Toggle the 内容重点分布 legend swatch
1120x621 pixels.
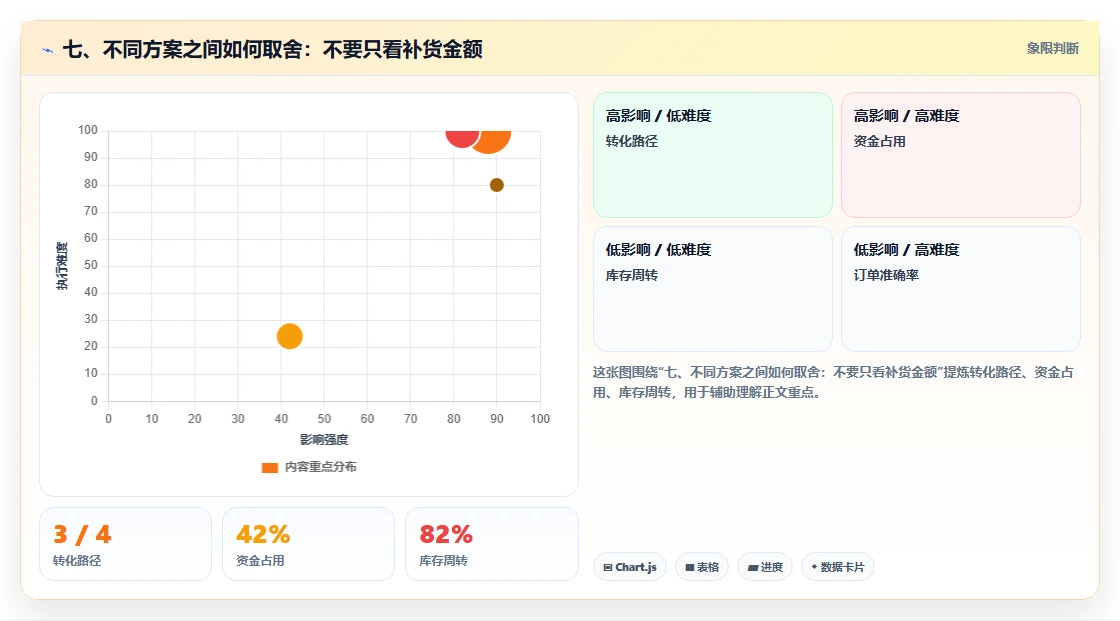coord(269,467)
